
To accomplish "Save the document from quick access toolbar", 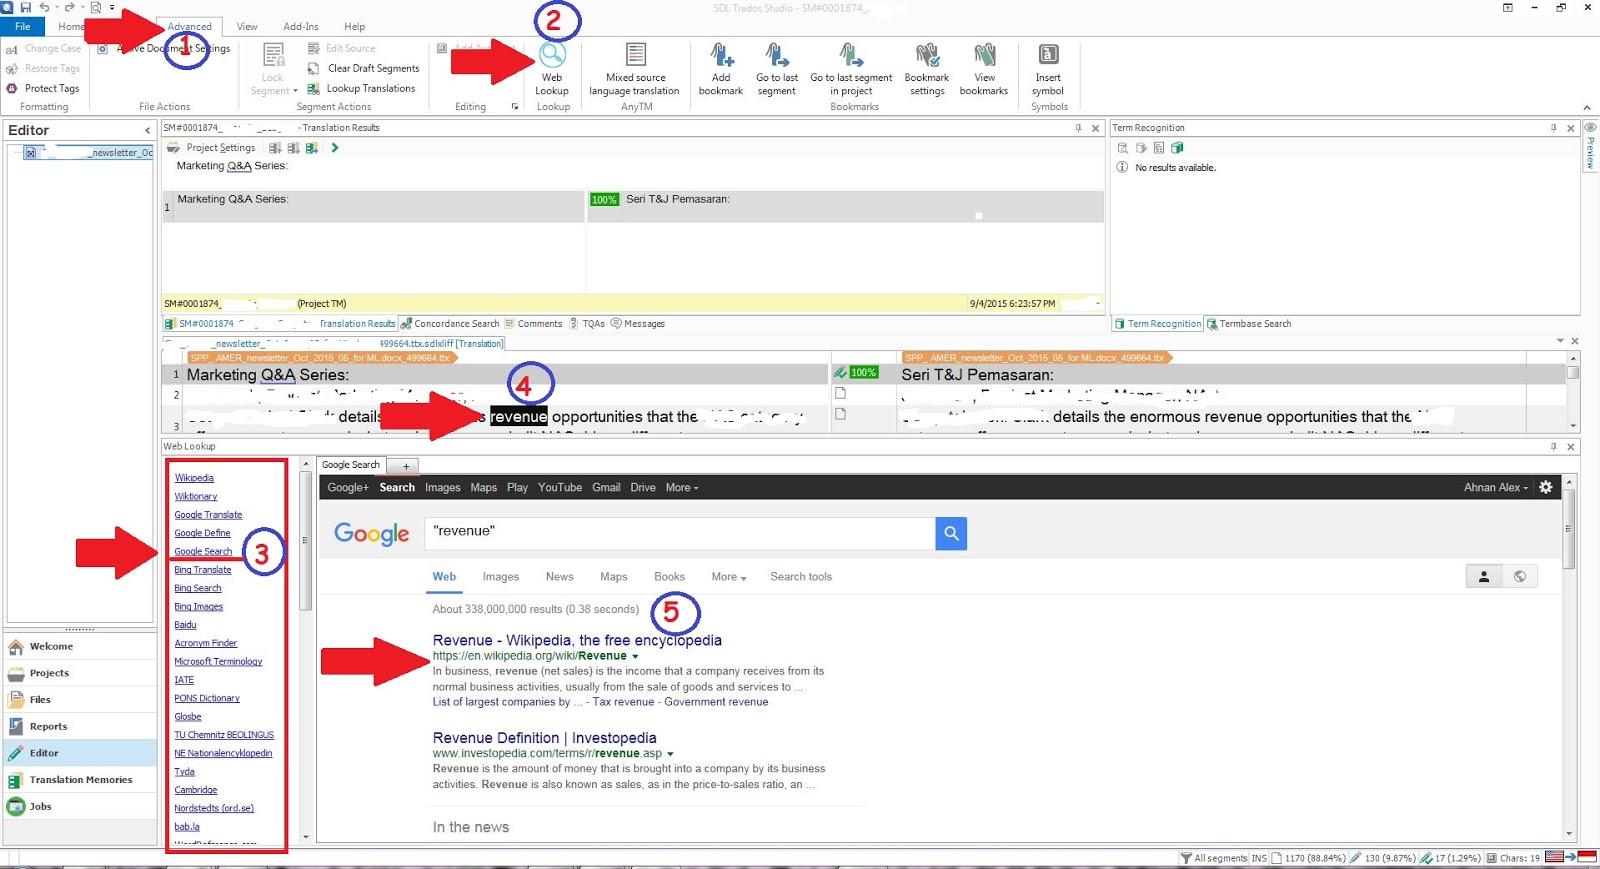I will (x=25, y=7).
